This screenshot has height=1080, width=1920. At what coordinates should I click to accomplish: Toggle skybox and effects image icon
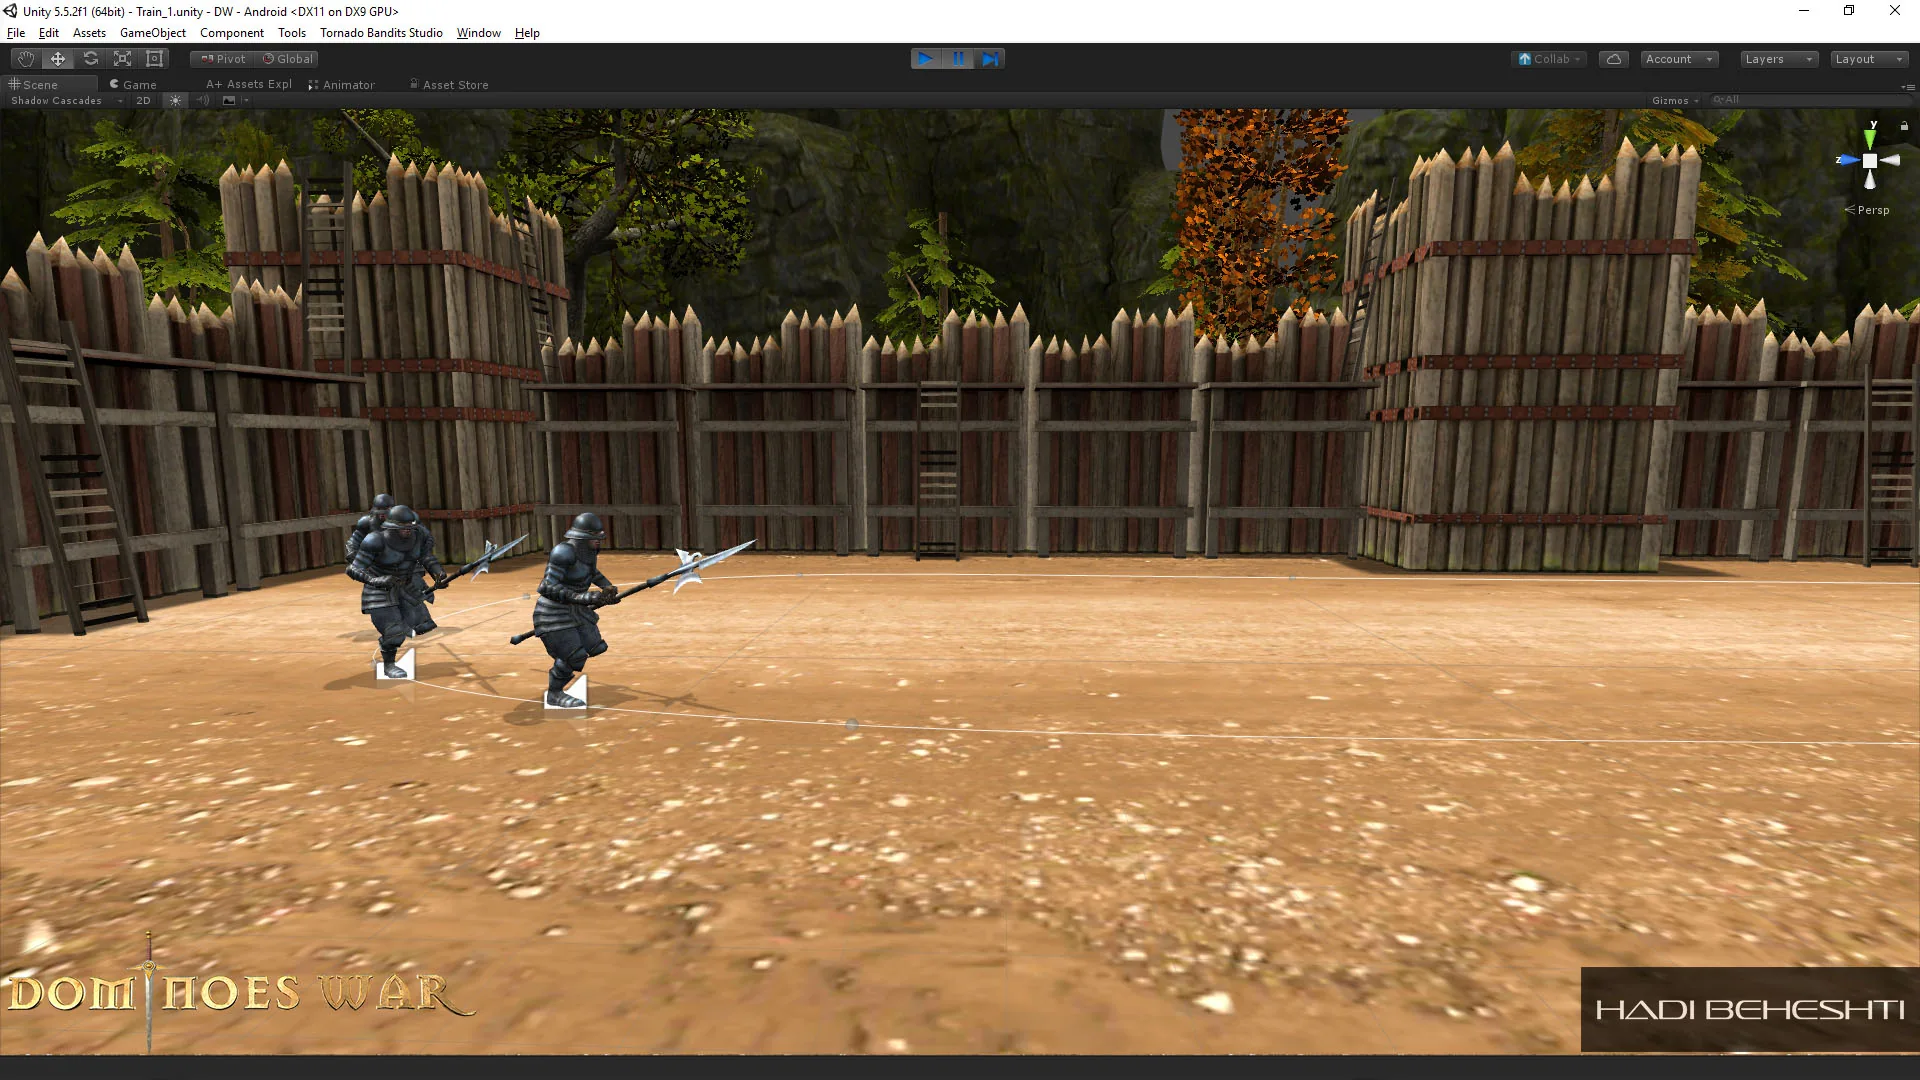pos(229,100)
